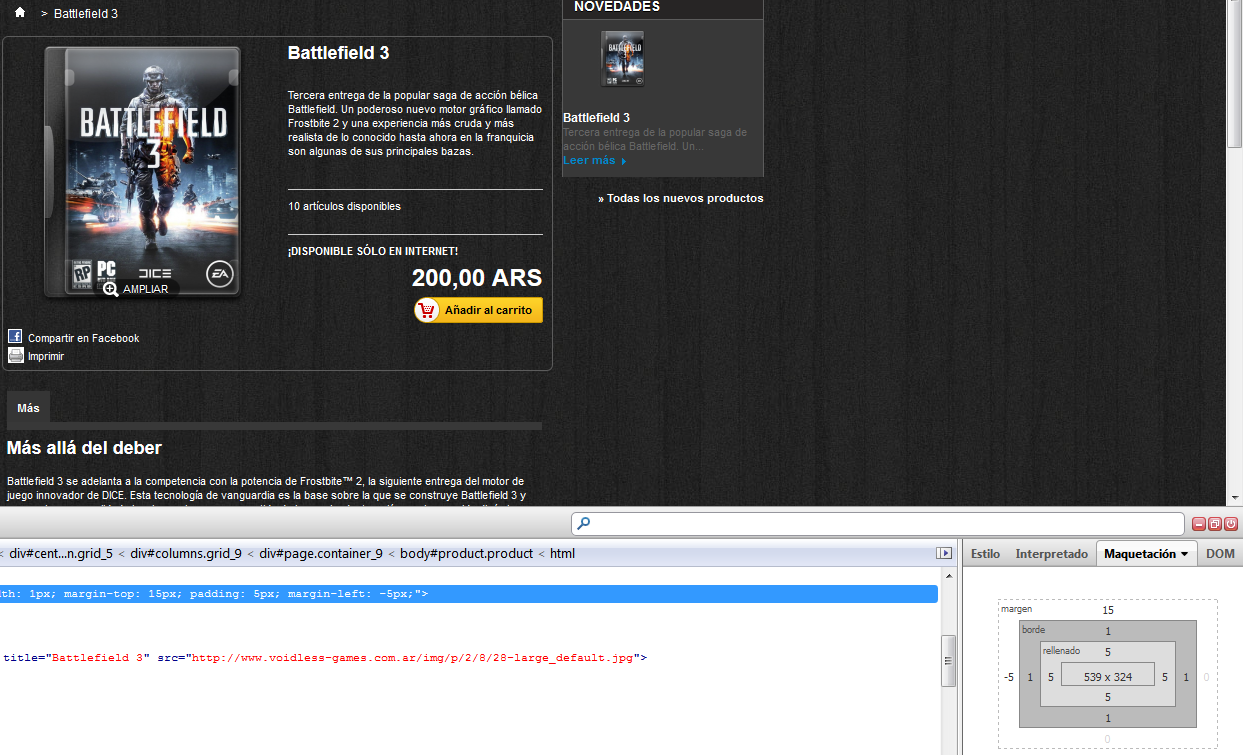
Task: Select html in element path
Action: click(x=562, y=553)
